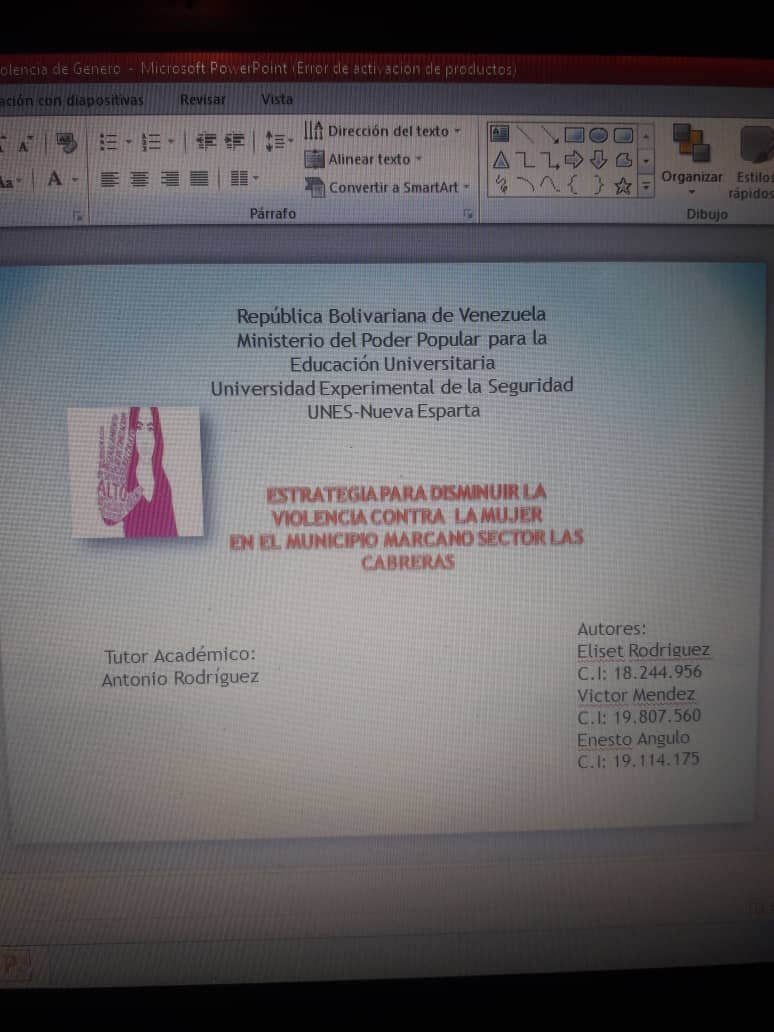Open the Fuente group dialog launcher

coord(78,216)
